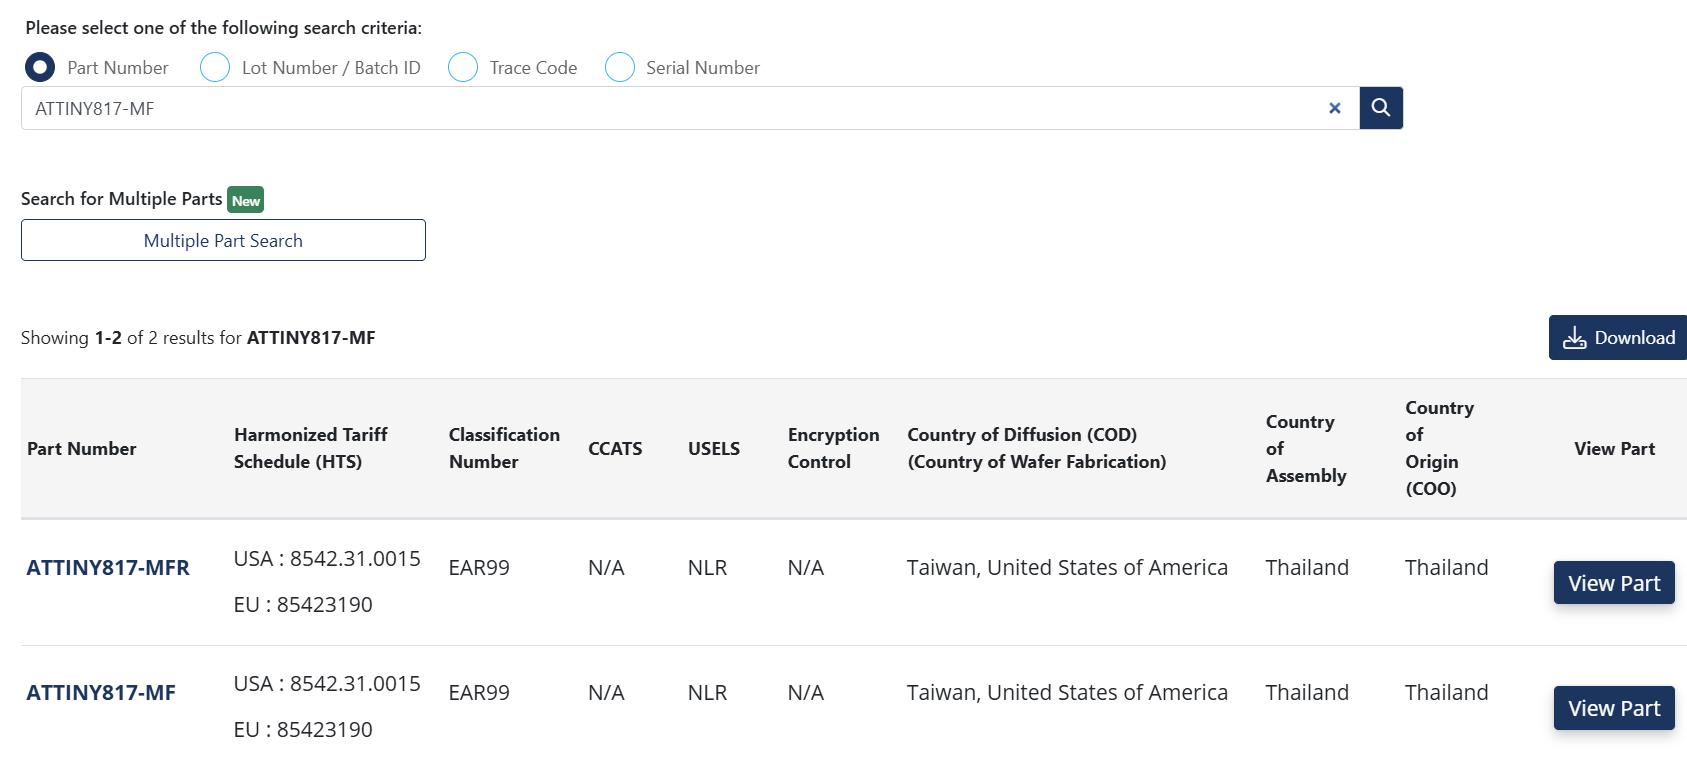This screenshot has width=1687, height=759.
Task: Click the CCATS column header
Action: (615, 449)
